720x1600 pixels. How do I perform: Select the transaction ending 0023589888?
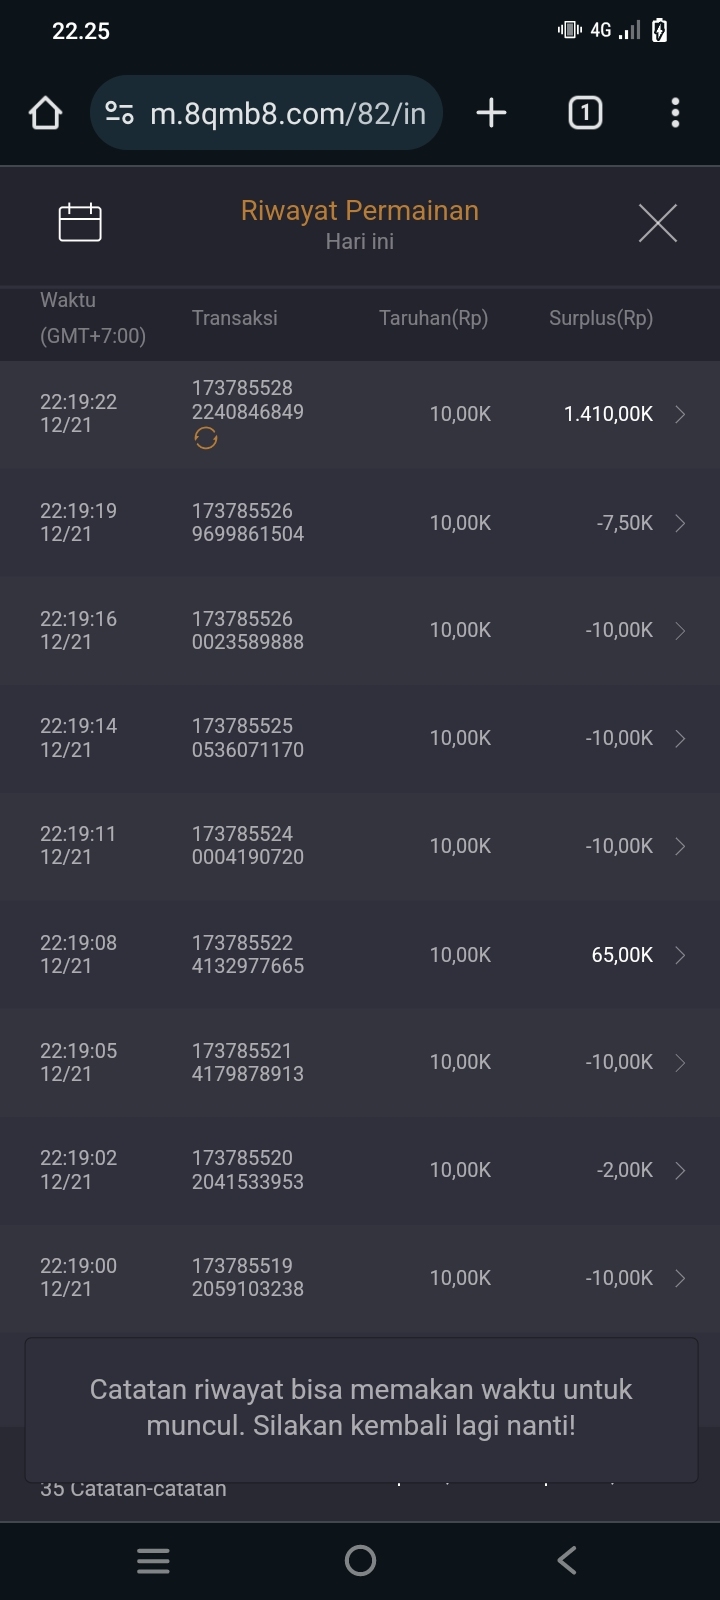pyautogui.click(x=248, y=631)
